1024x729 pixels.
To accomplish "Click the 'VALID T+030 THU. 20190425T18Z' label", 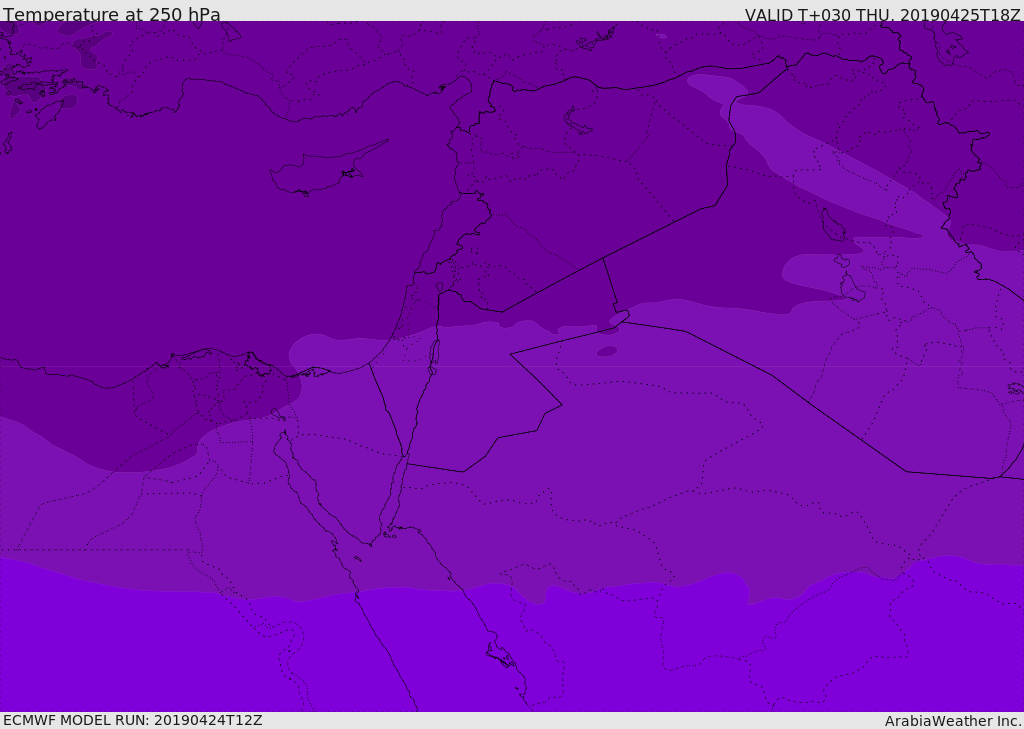I will [x=883, y=14].
